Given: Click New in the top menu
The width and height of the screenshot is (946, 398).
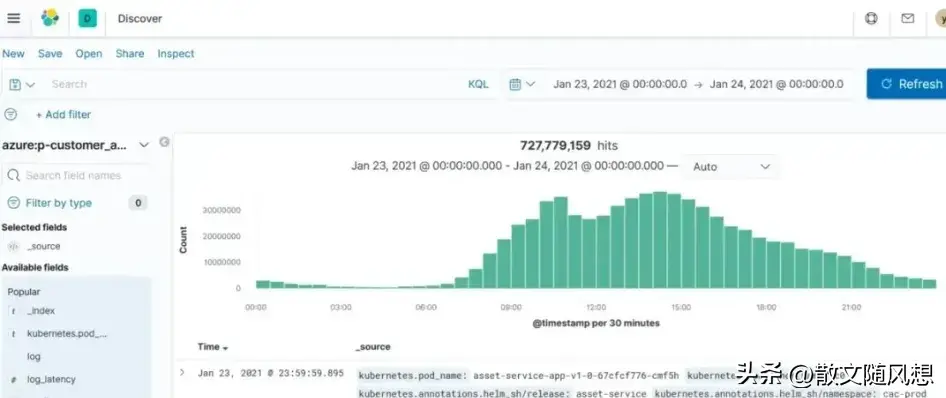Looking at the screenshot, I should coord(13,54).
